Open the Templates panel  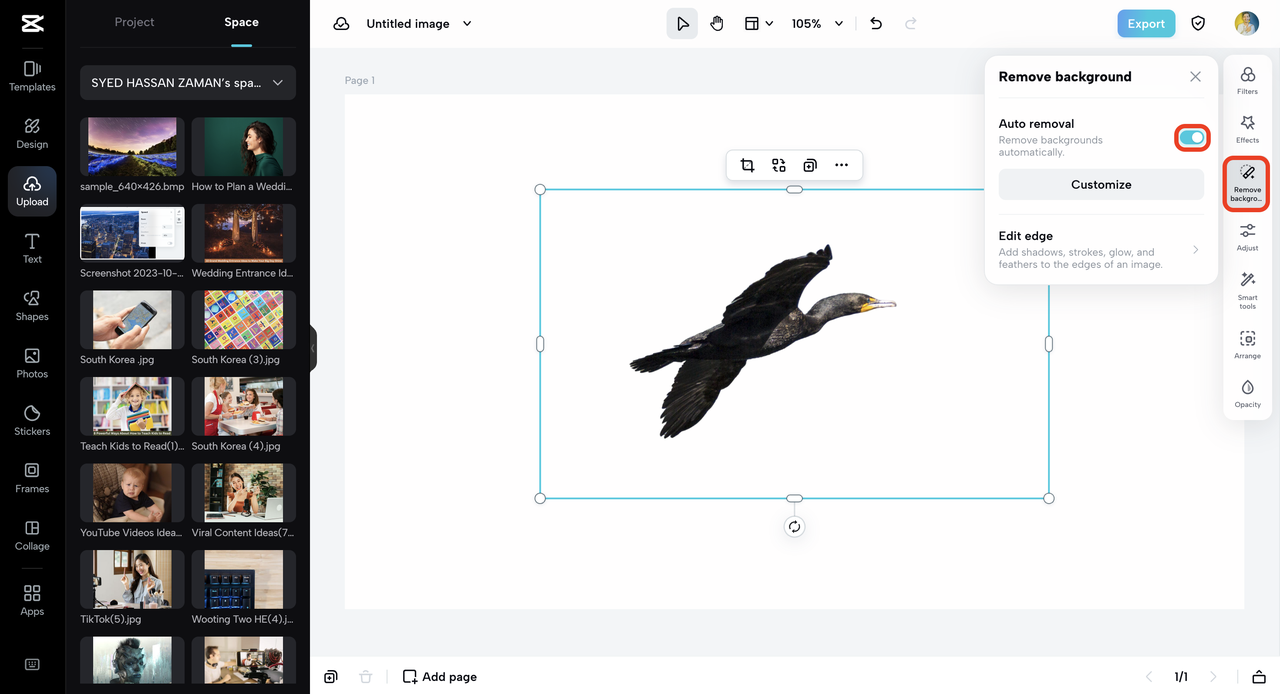(x=32, y=76)
